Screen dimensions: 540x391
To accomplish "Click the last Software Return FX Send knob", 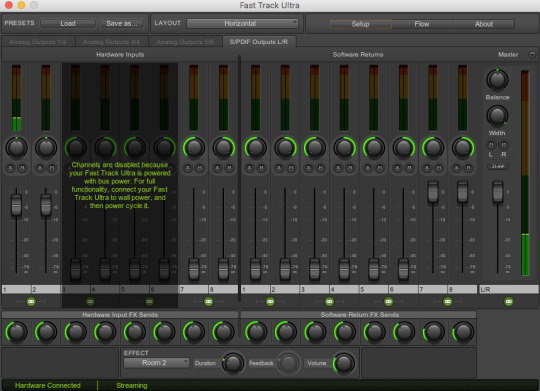I will click(x=463, y=332).
